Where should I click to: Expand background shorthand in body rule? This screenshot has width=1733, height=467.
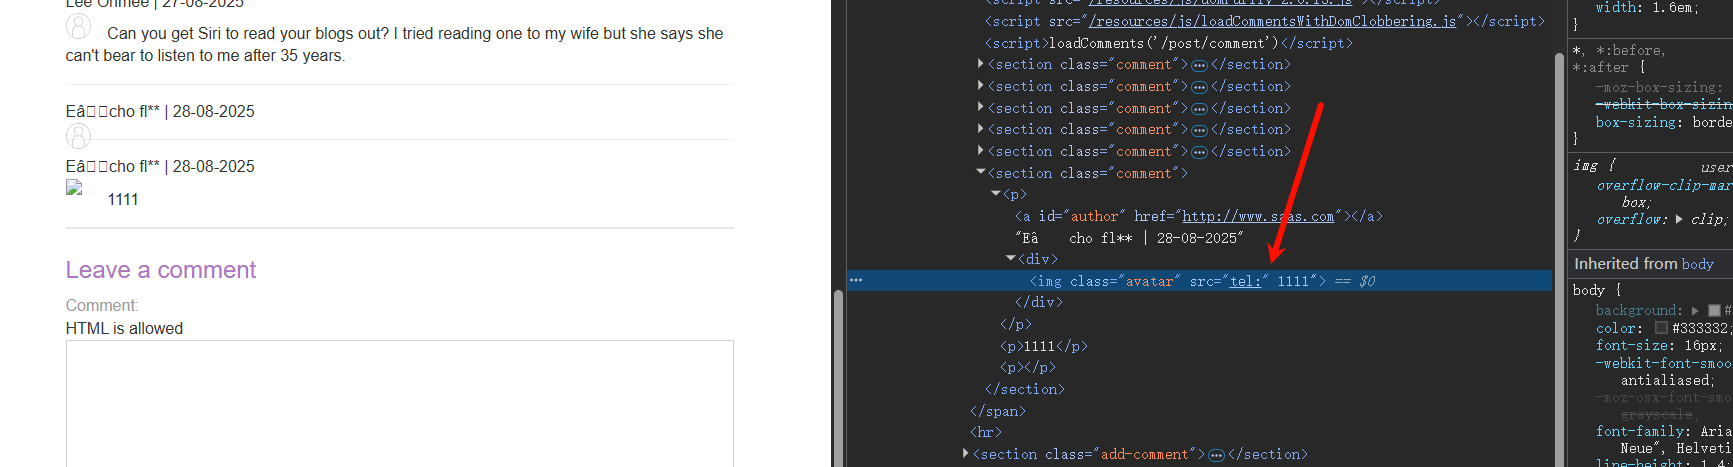pos(1695,311)
